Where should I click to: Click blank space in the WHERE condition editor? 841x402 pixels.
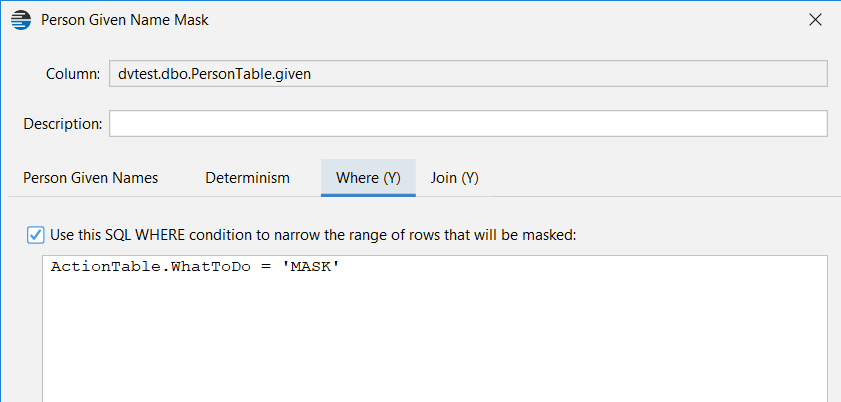[434, 343]
